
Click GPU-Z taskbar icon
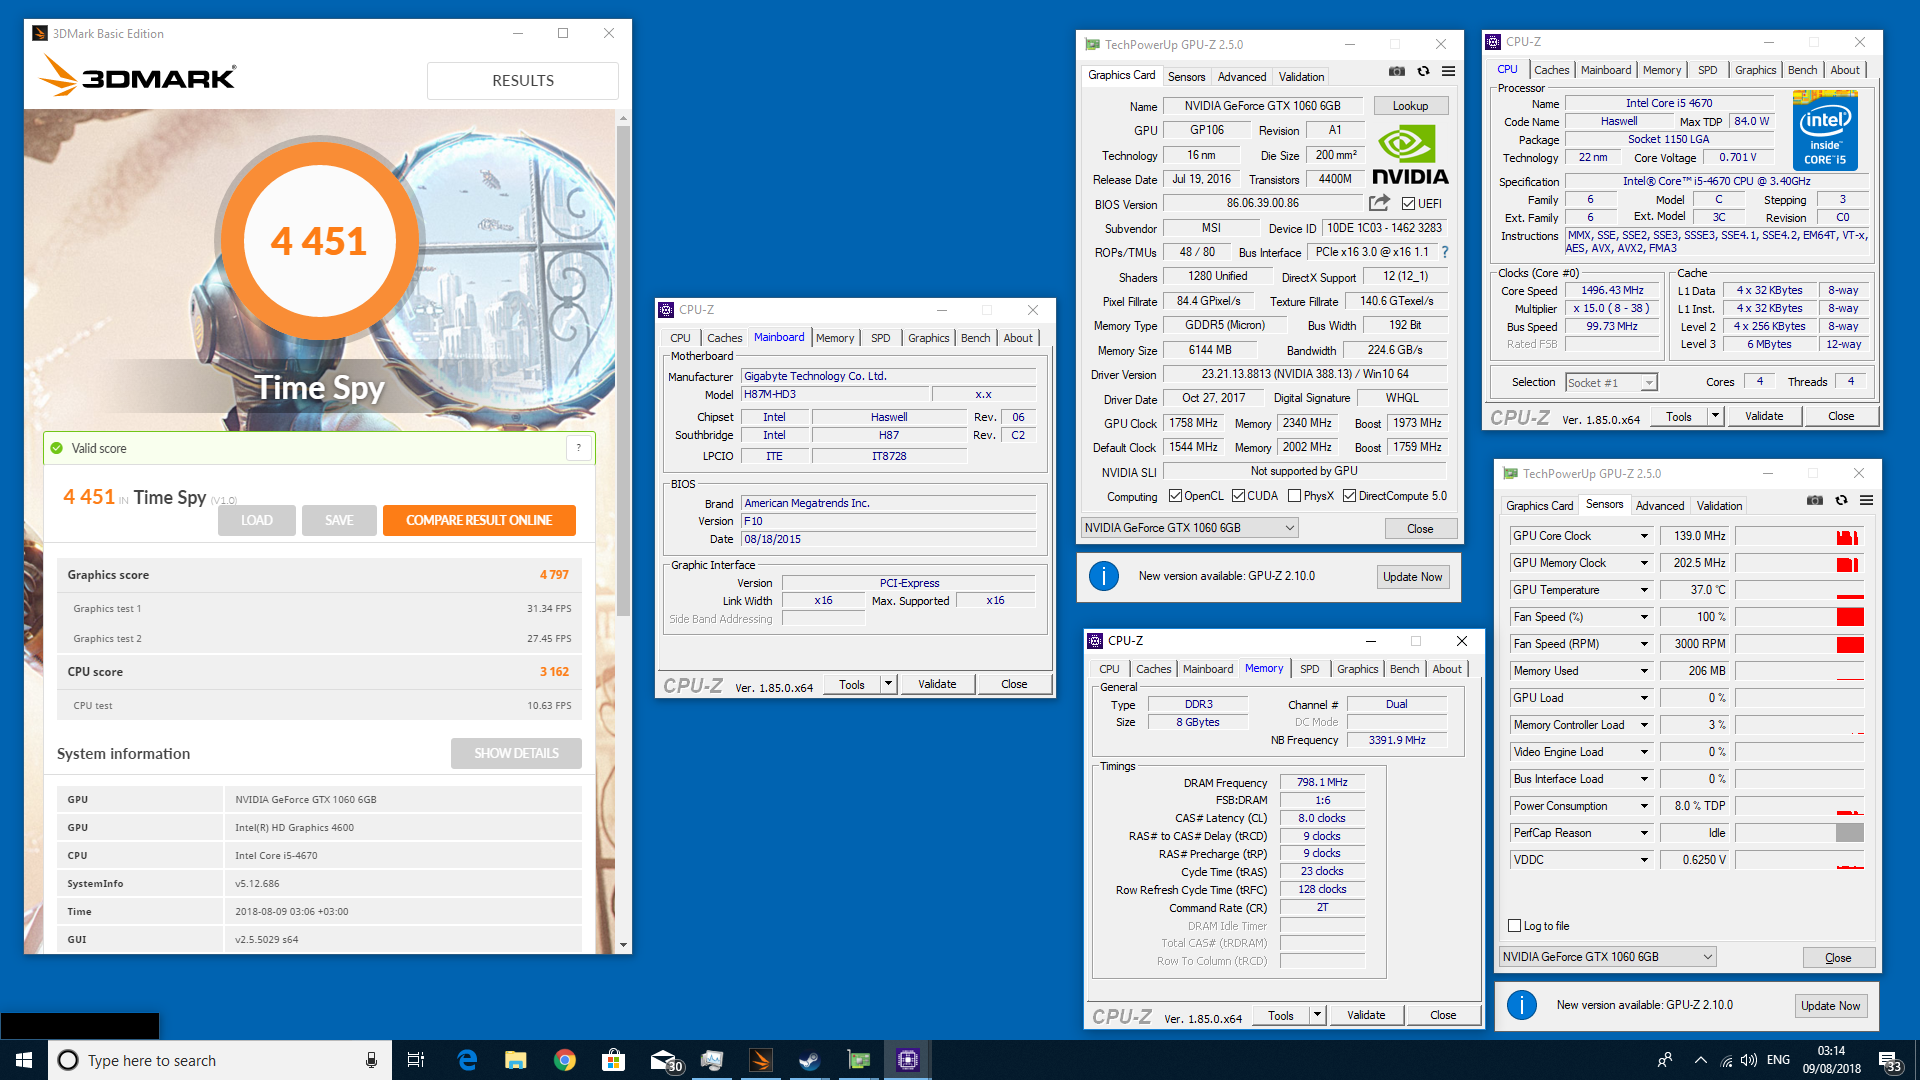pos(858,1060)
